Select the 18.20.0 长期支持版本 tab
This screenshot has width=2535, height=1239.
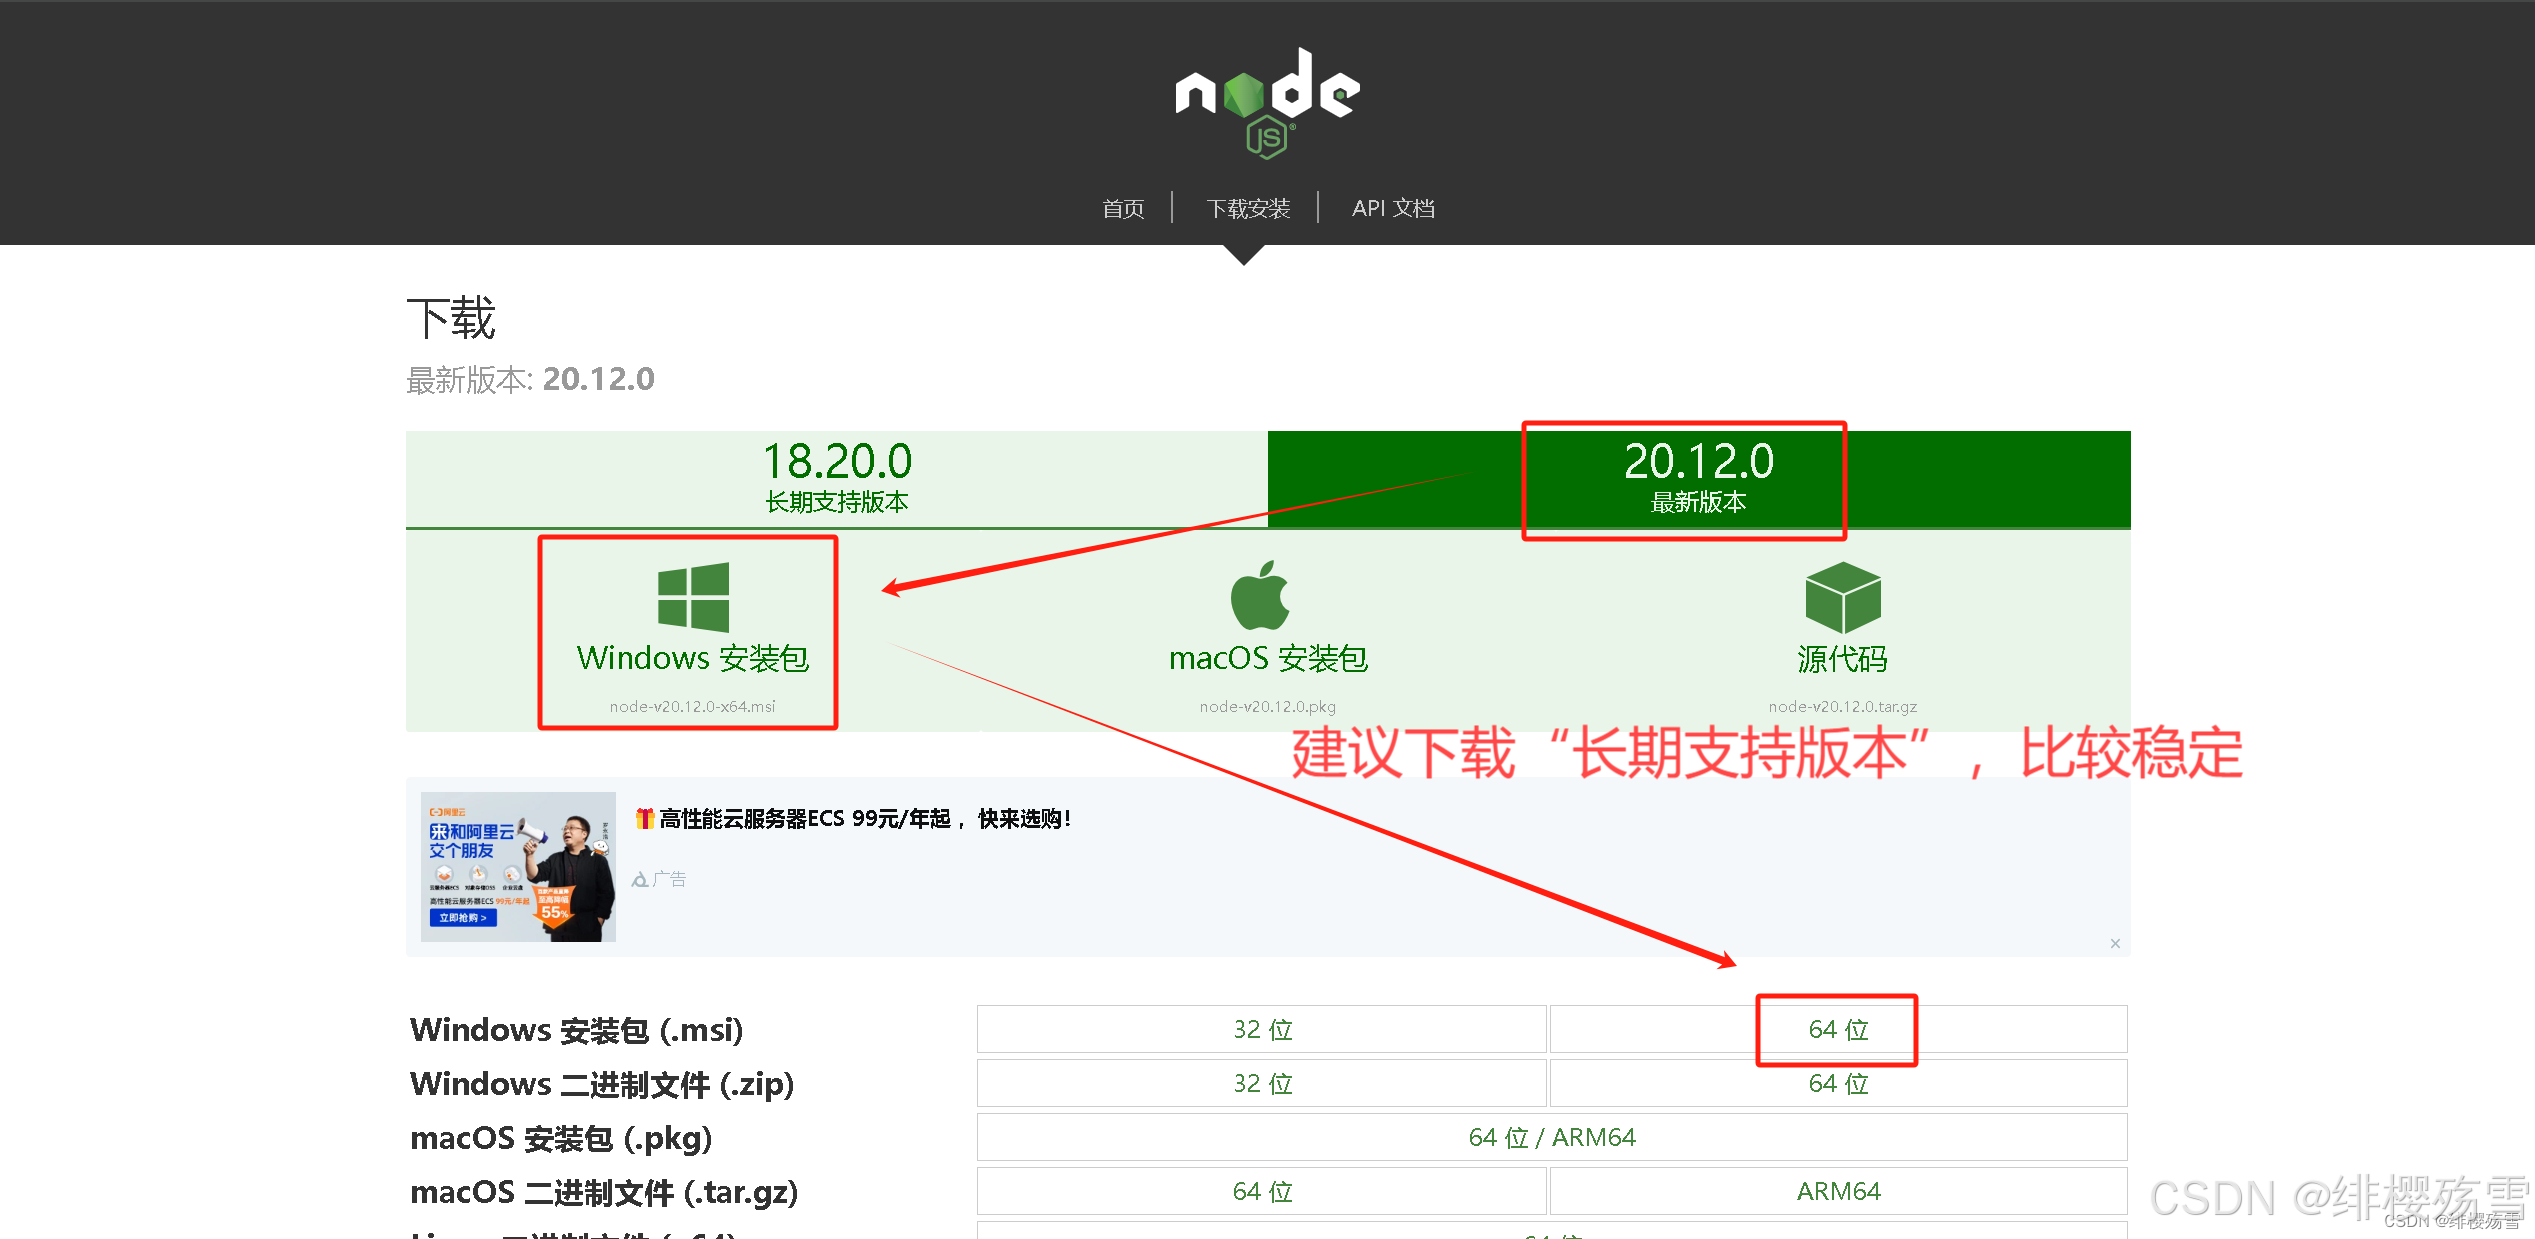[x=837, y=478]
